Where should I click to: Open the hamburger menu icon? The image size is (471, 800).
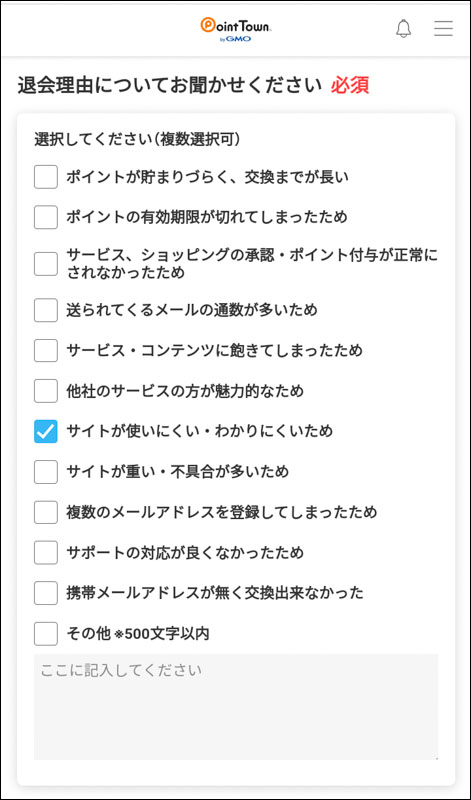[443, 29]
